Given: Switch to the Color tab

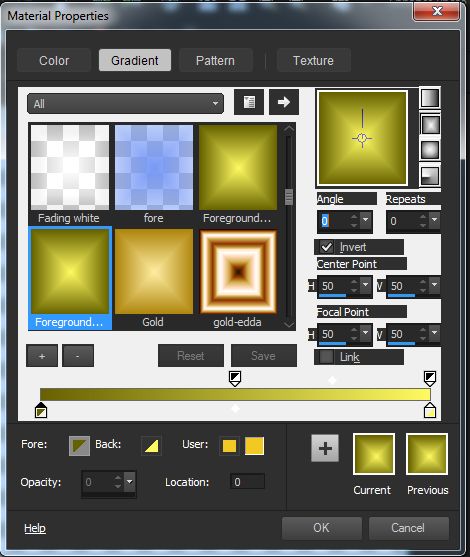Looking at the screenshot, I should pos(54,60).
